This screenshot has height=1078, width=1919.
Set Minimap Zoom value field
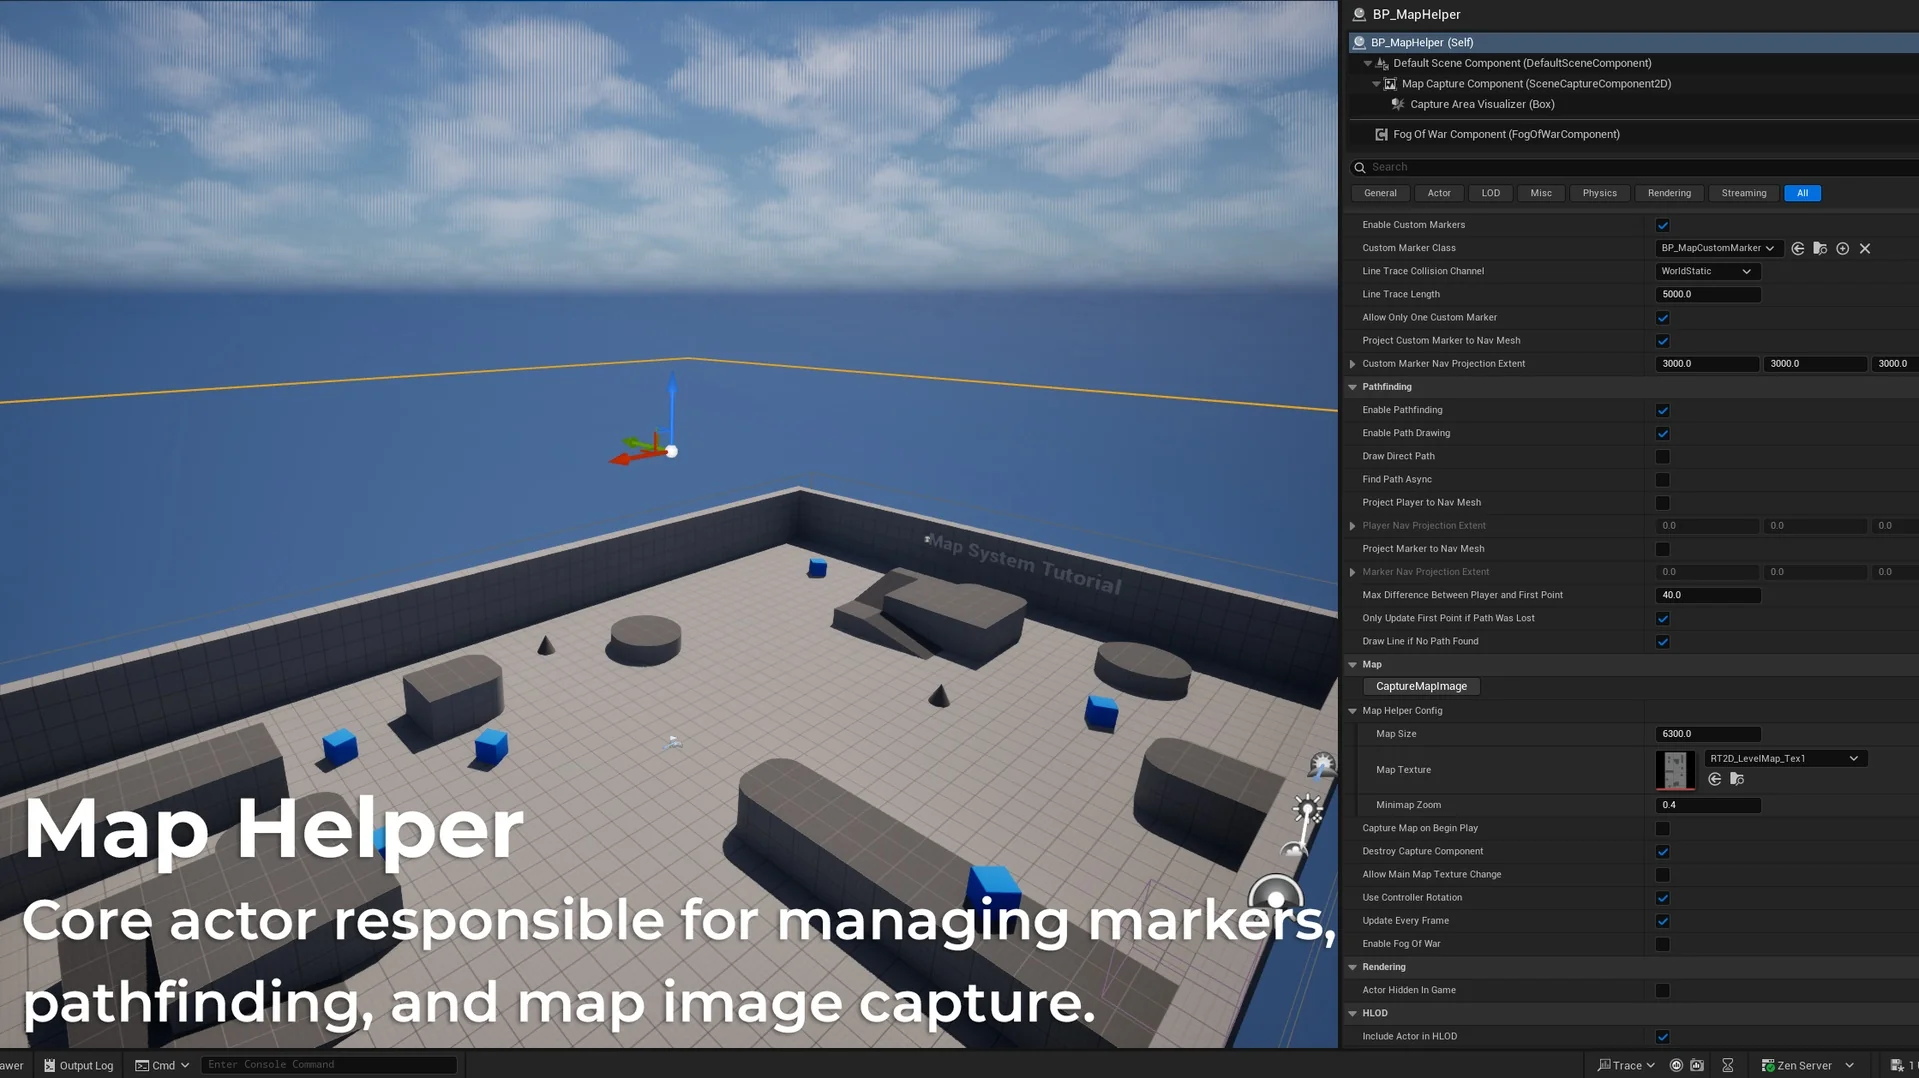click(1707, 804)
